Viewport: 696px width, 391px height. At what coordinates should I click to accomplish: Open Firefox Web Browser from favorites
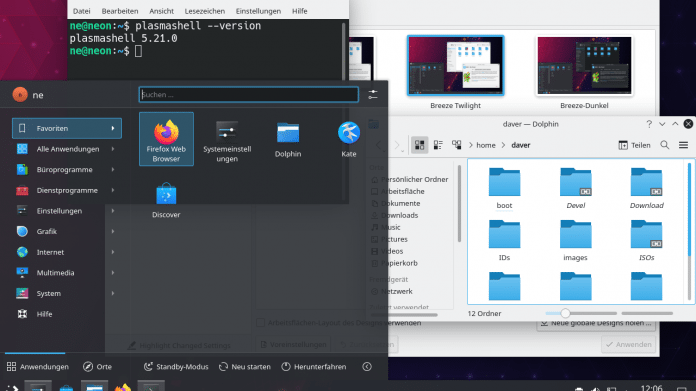[x=166, y=139]
